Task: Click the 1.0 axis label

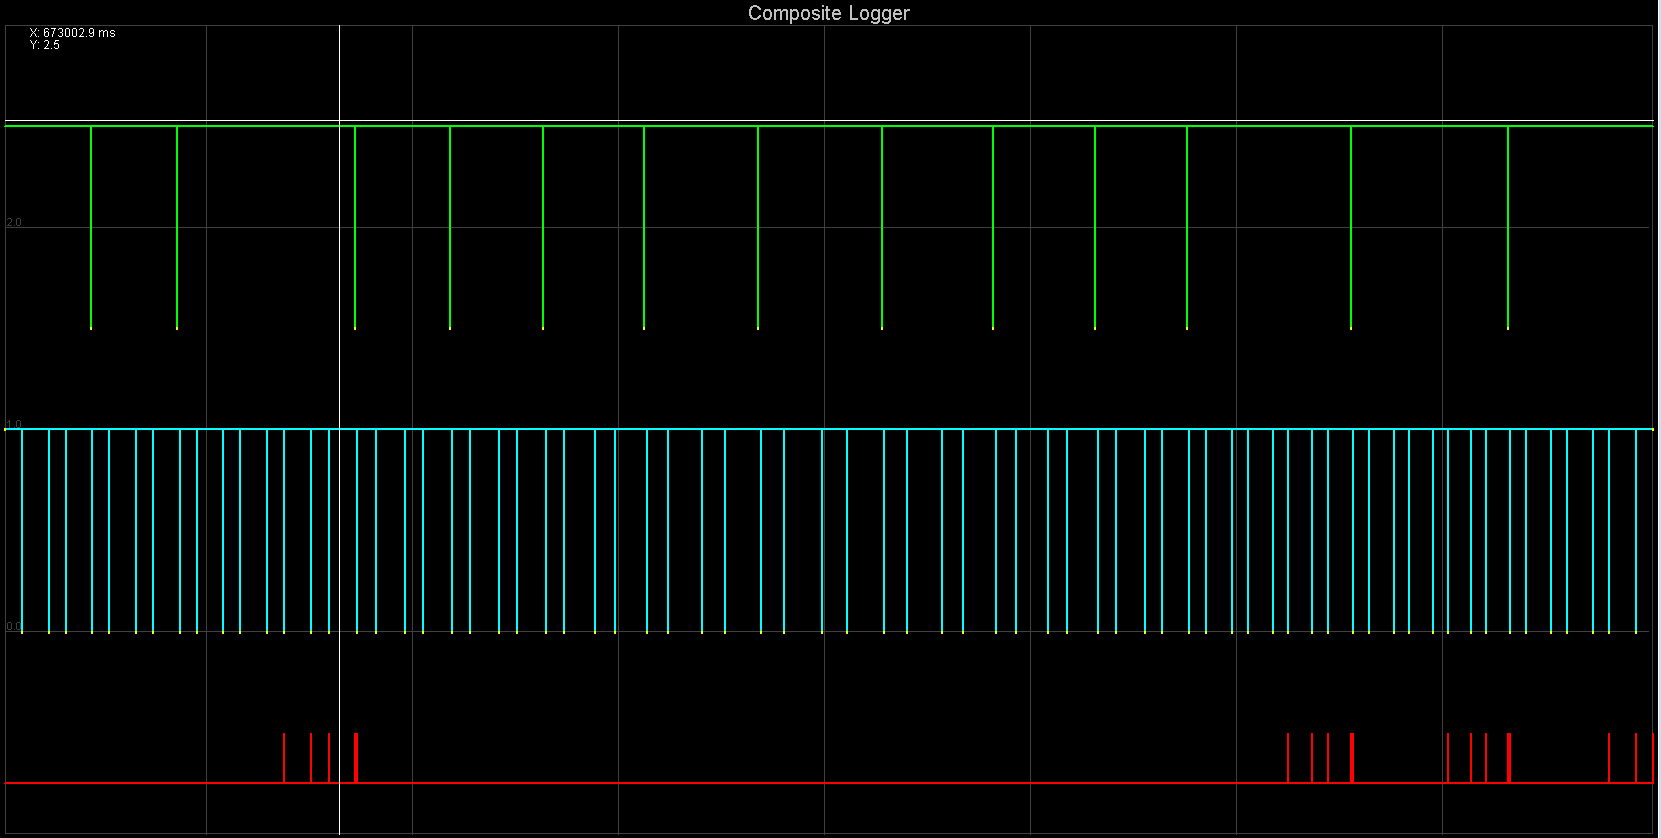Action: [x=14, y=424]
